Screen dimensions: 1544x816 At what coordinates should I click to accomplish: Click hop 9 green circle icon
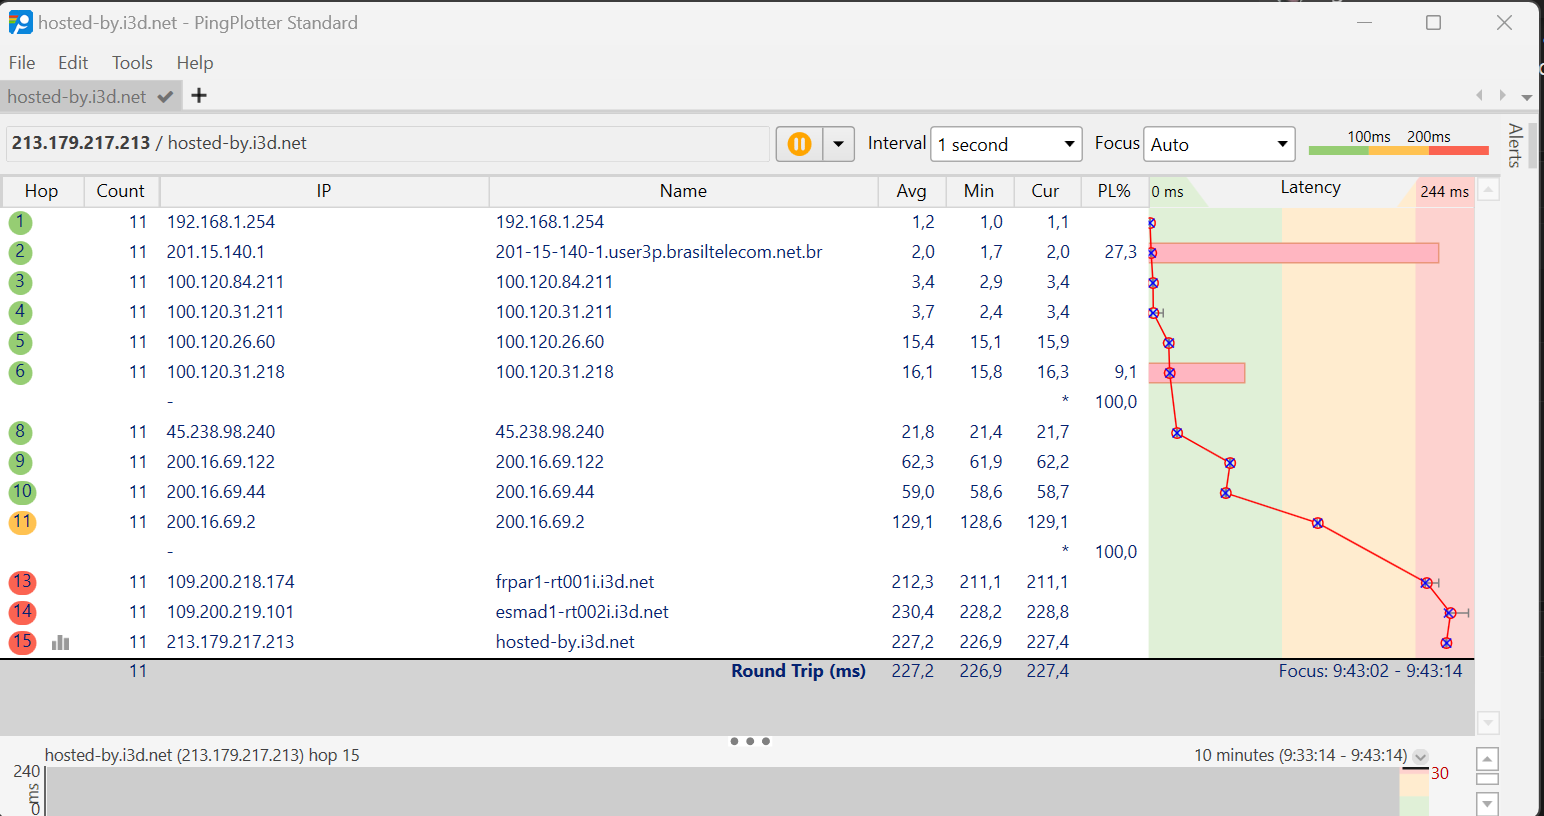20,462
